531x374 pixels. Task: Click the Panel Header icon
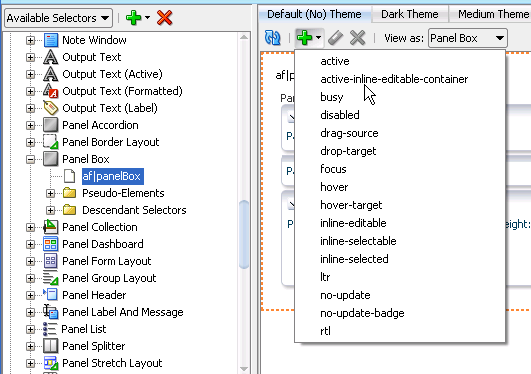coord(51,294)
